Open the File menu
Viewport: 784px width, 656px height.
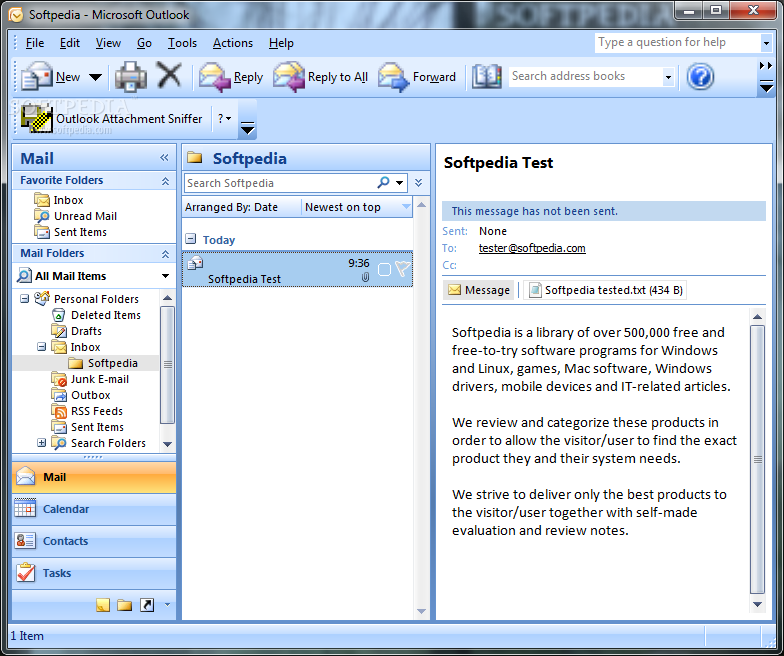point(34,43)
